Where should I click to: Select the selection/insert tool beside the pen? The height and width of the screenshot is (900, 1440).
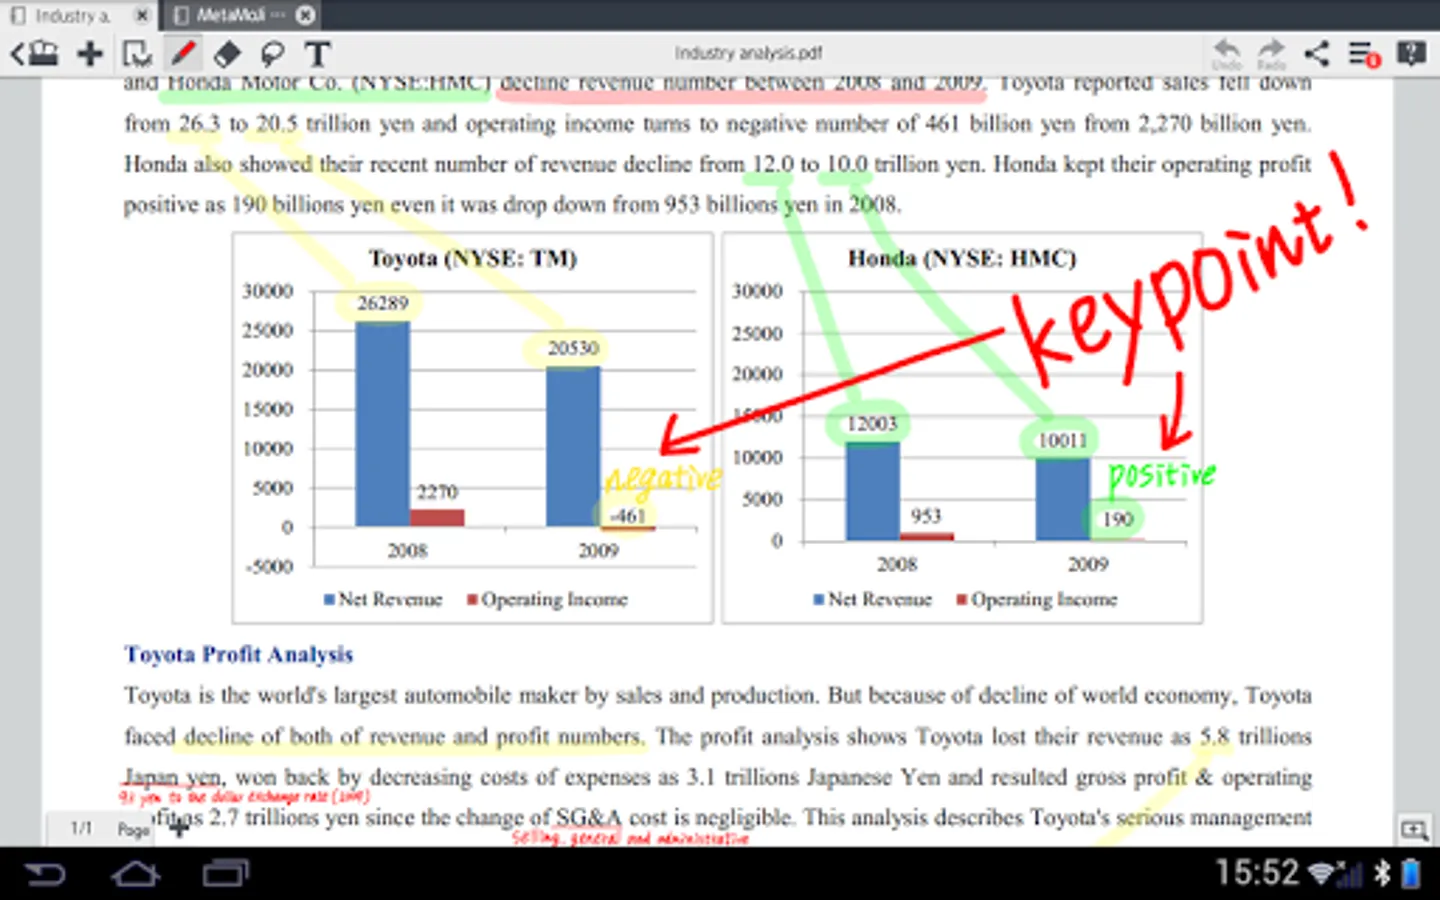point(137,53)
